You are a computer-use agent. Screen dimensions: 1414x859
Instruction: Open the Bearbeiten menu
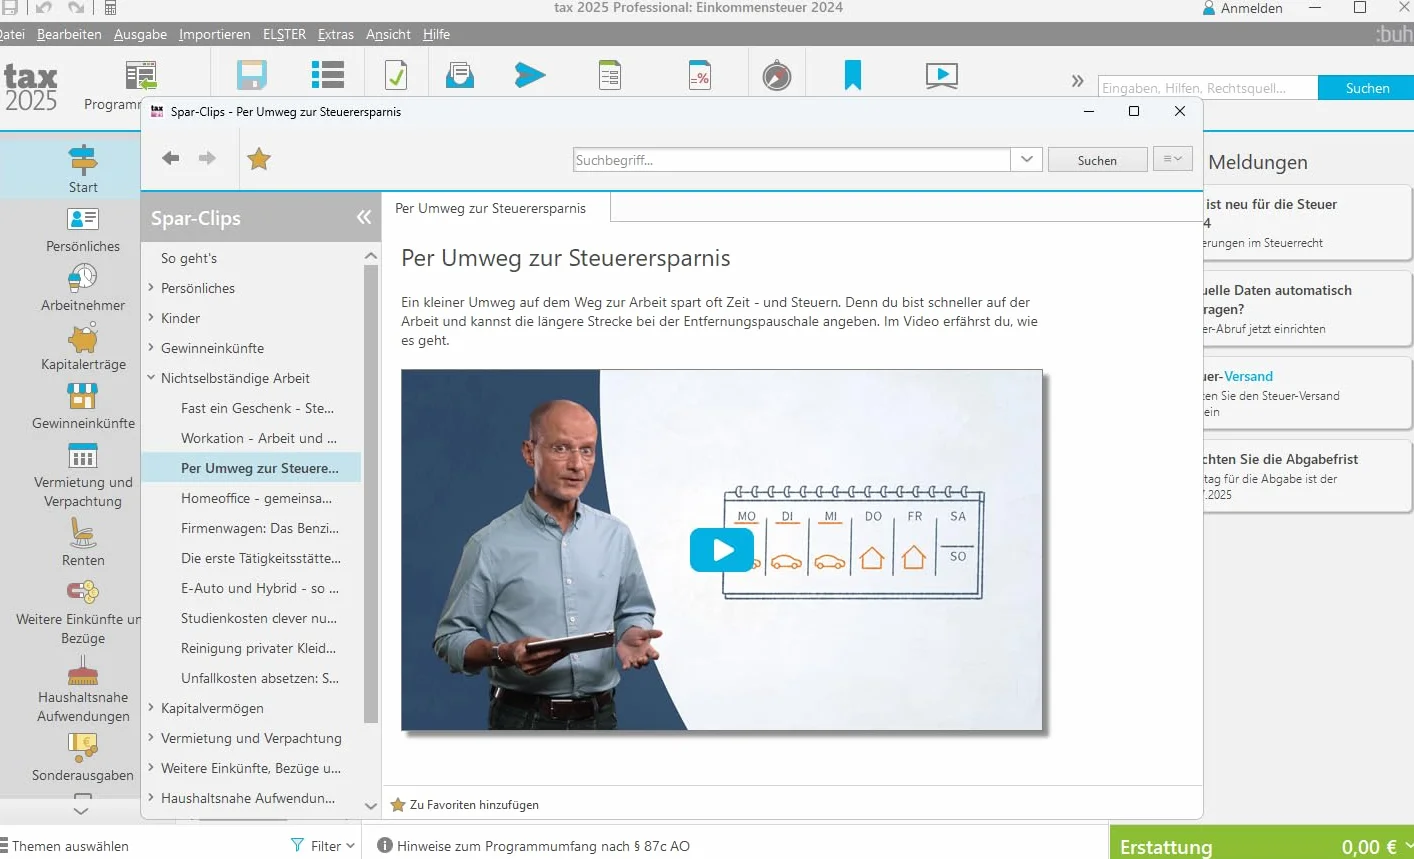pyautogui.click(x=69, y=34)
